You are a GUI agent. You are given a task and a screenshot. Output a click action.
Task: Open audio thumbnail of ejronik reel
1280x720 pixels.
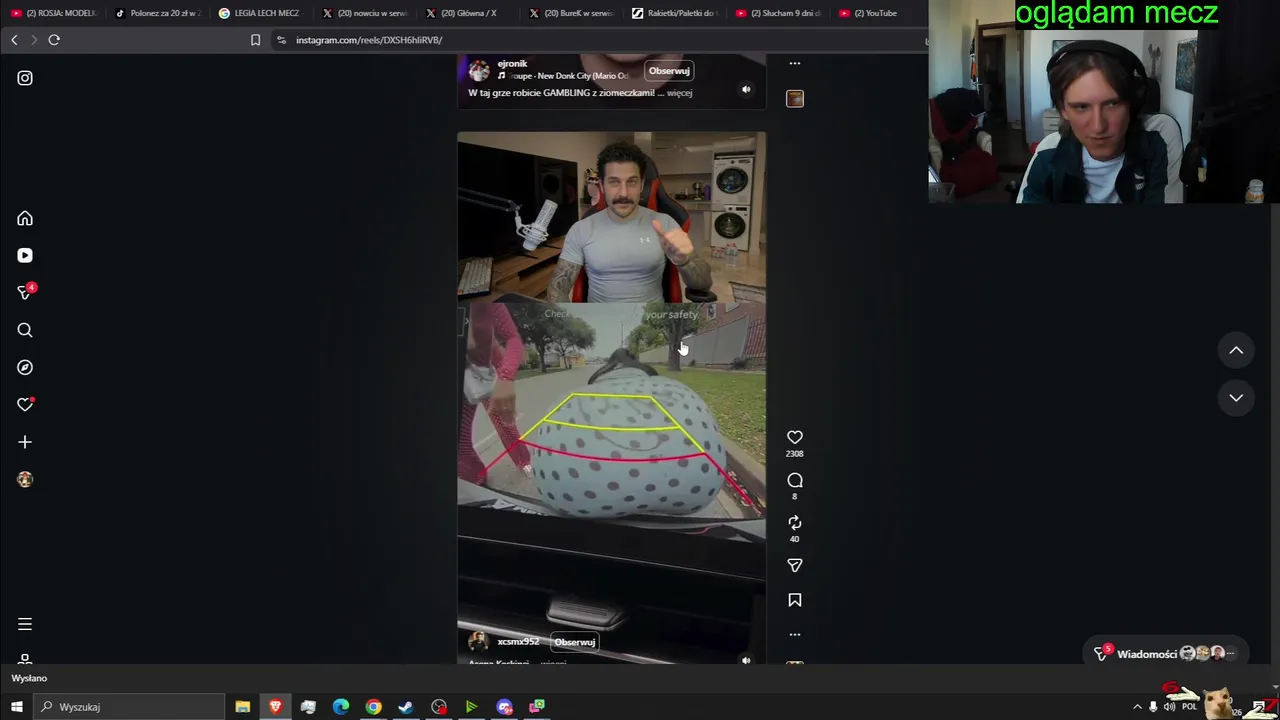pyautogui.click(x=795, y=98)
